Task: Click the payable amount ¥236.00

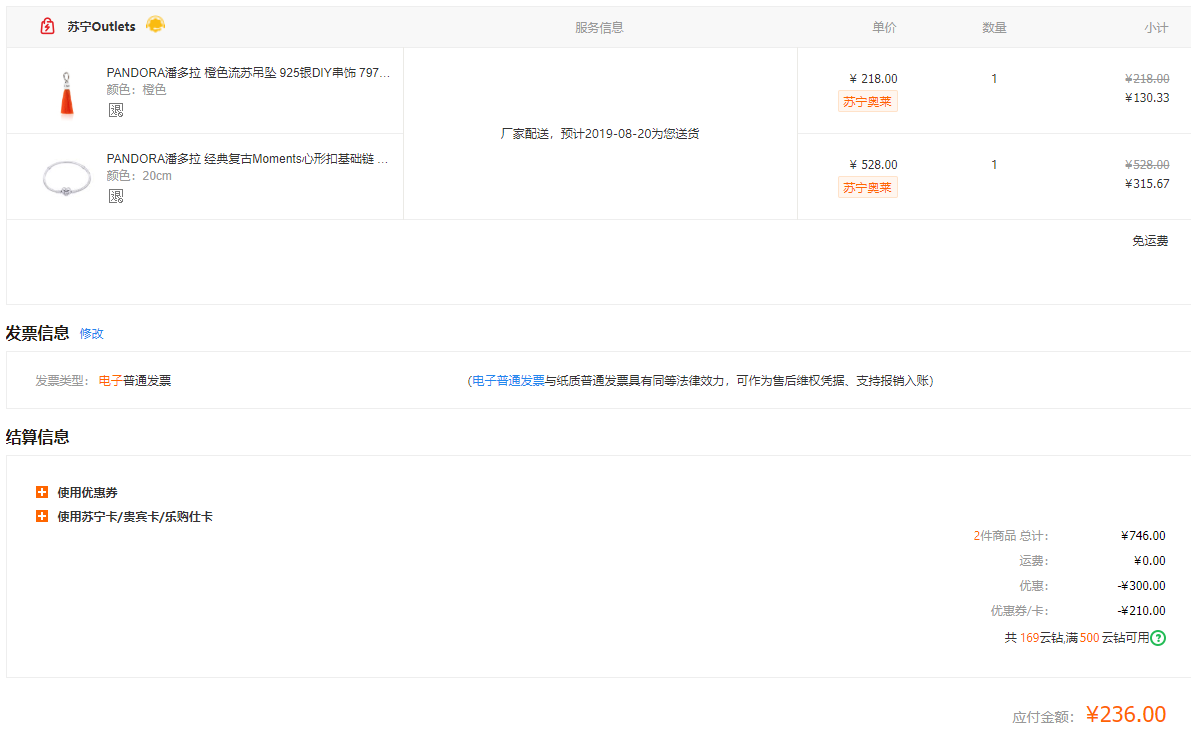Action: [x=1126, y=714]
